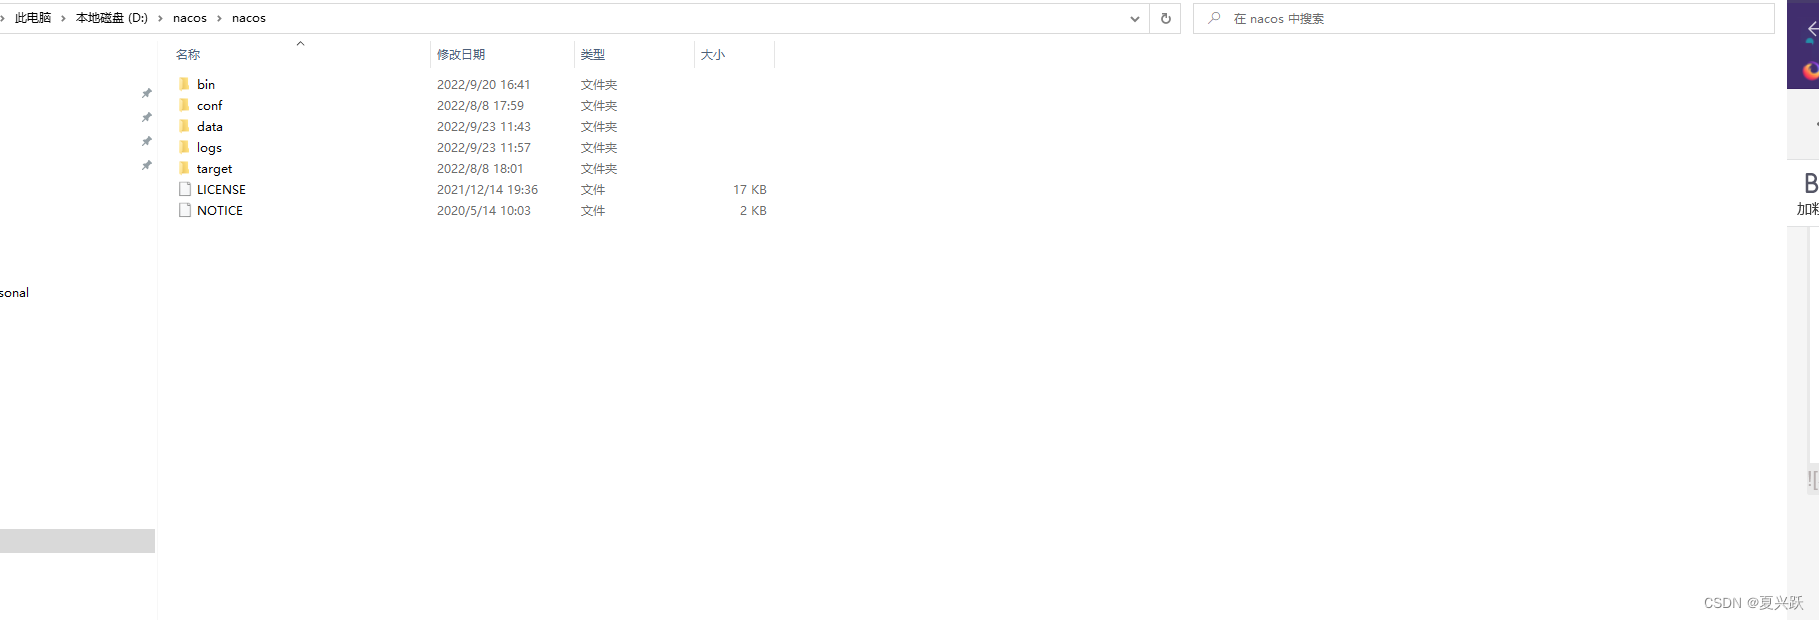
Task: Select the bin folder name
Action: 206,85
